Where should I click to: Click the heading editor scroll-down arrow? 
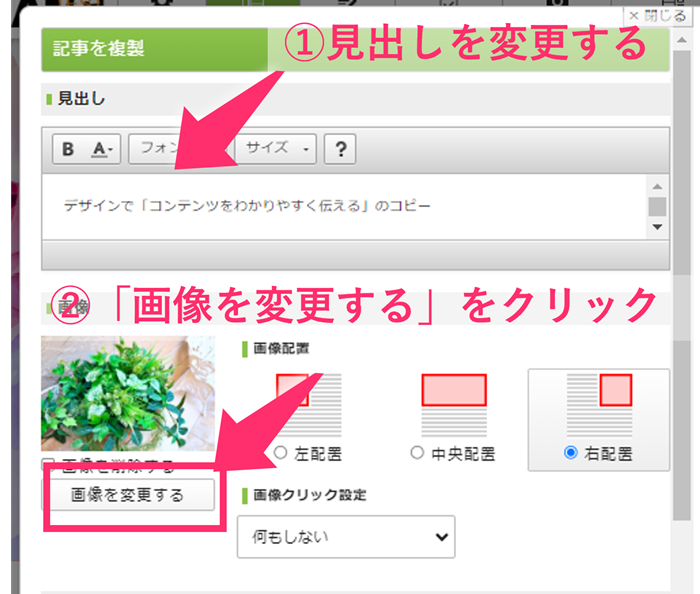click(657, 227)
